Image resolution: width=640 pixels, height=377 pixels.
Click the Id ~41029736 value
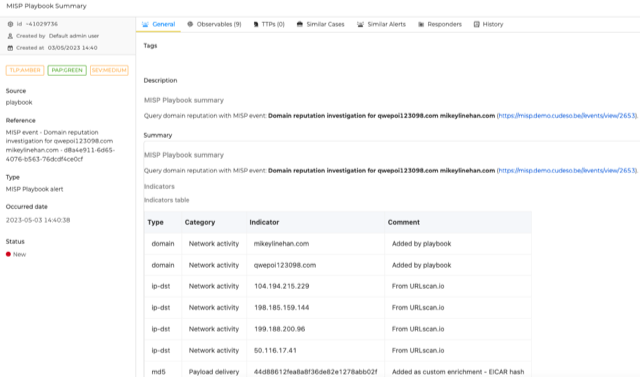pyautogui.click(x=42, y=24)
